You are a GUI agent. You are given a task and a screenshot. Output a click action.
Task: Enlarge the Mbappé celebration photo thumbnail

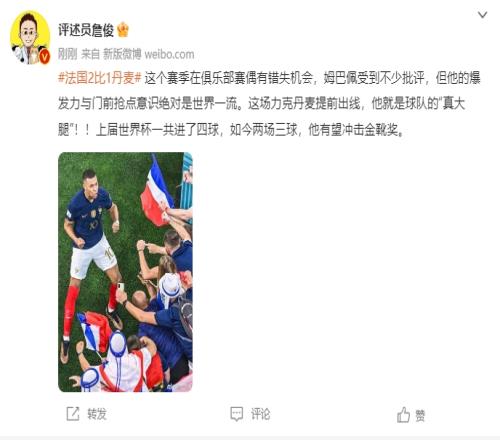pos(125,272)
